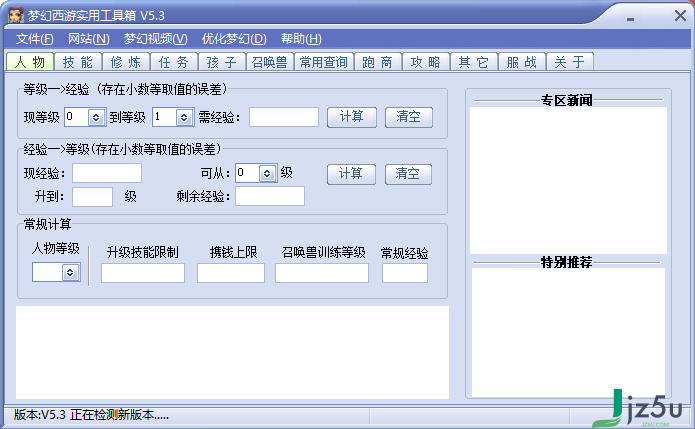This screenshot has height=429, width=695.
Task: Open the 关于 tab
Action: (570, 62)
